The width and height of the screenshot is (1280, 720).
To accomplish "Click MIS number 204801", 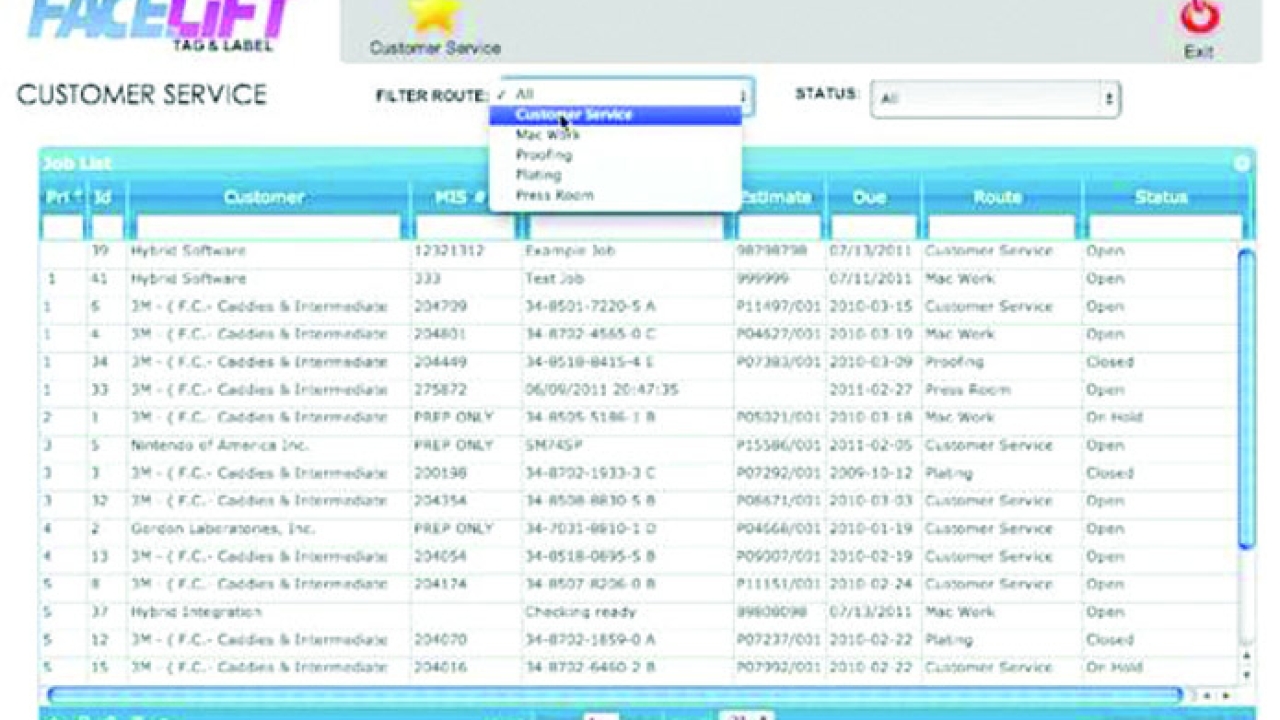I will tap(438, 334).
